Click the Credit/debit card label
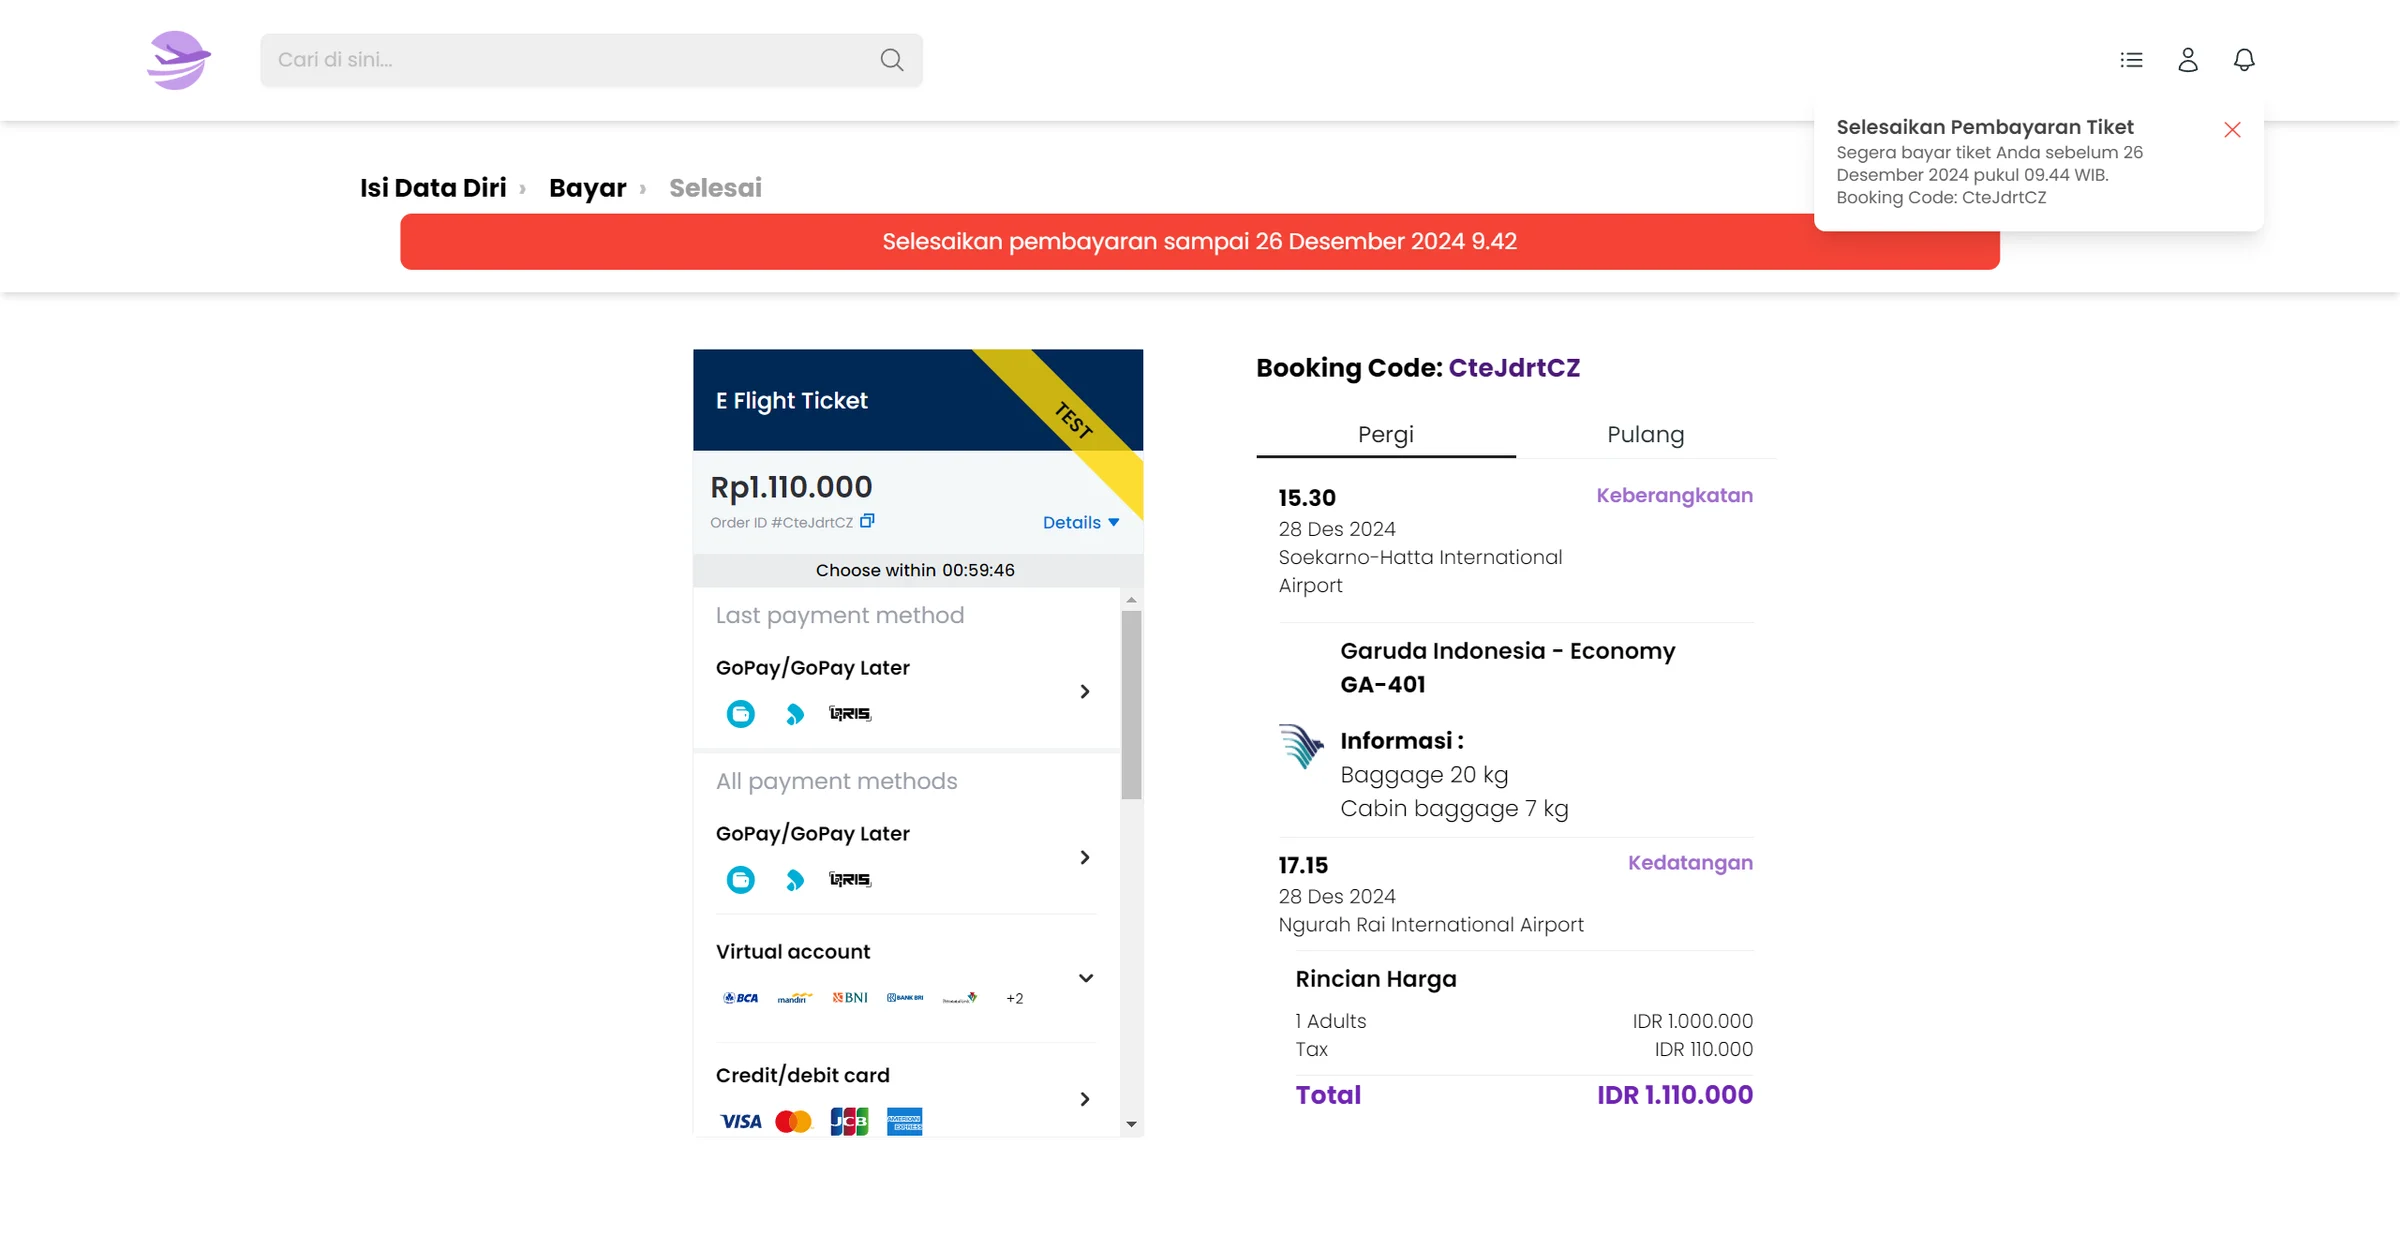The width and height of the screenshot is (2400, 1234). pyautogui.click(x=802, y=1075)
